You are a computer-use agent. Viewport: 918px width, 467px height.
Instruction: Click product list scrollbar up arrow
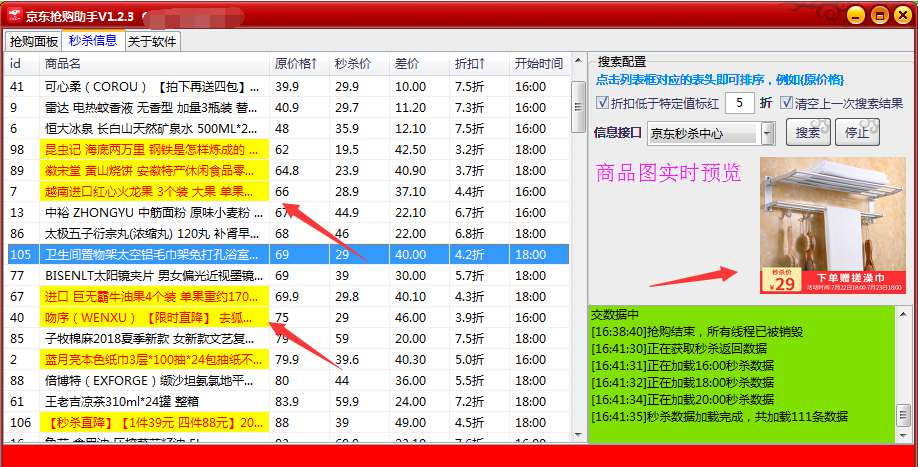[x=578, y=61]
